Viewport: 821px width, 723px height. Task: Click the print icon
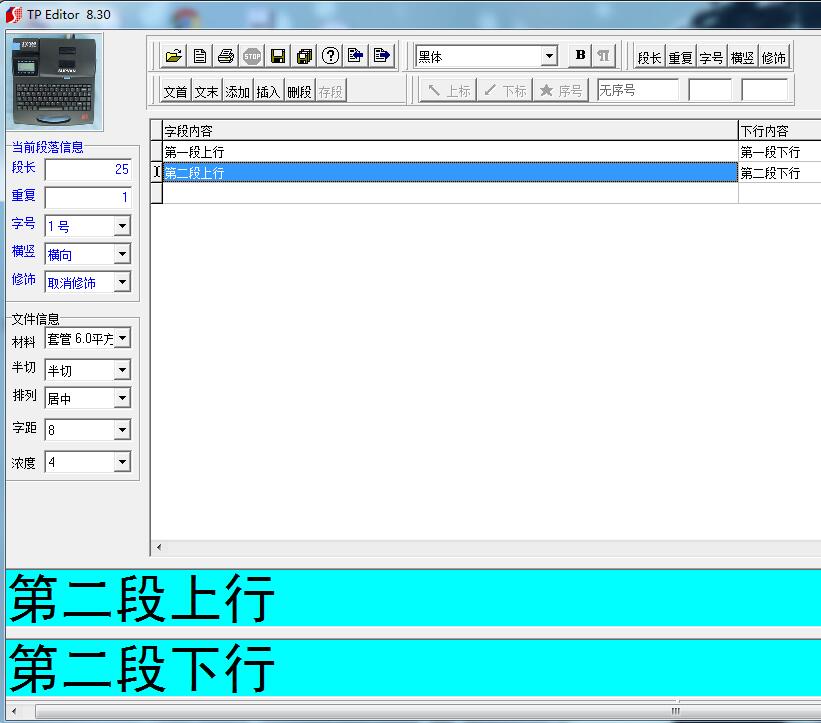(x=227, y=55)
